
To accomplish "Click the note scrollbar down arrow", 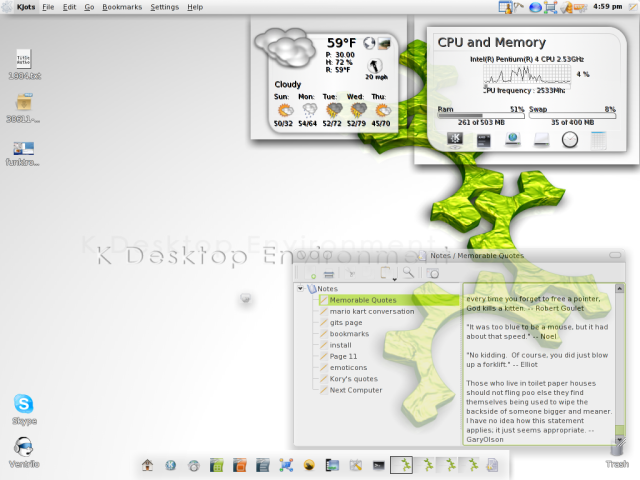I will [x=620, y=440].
